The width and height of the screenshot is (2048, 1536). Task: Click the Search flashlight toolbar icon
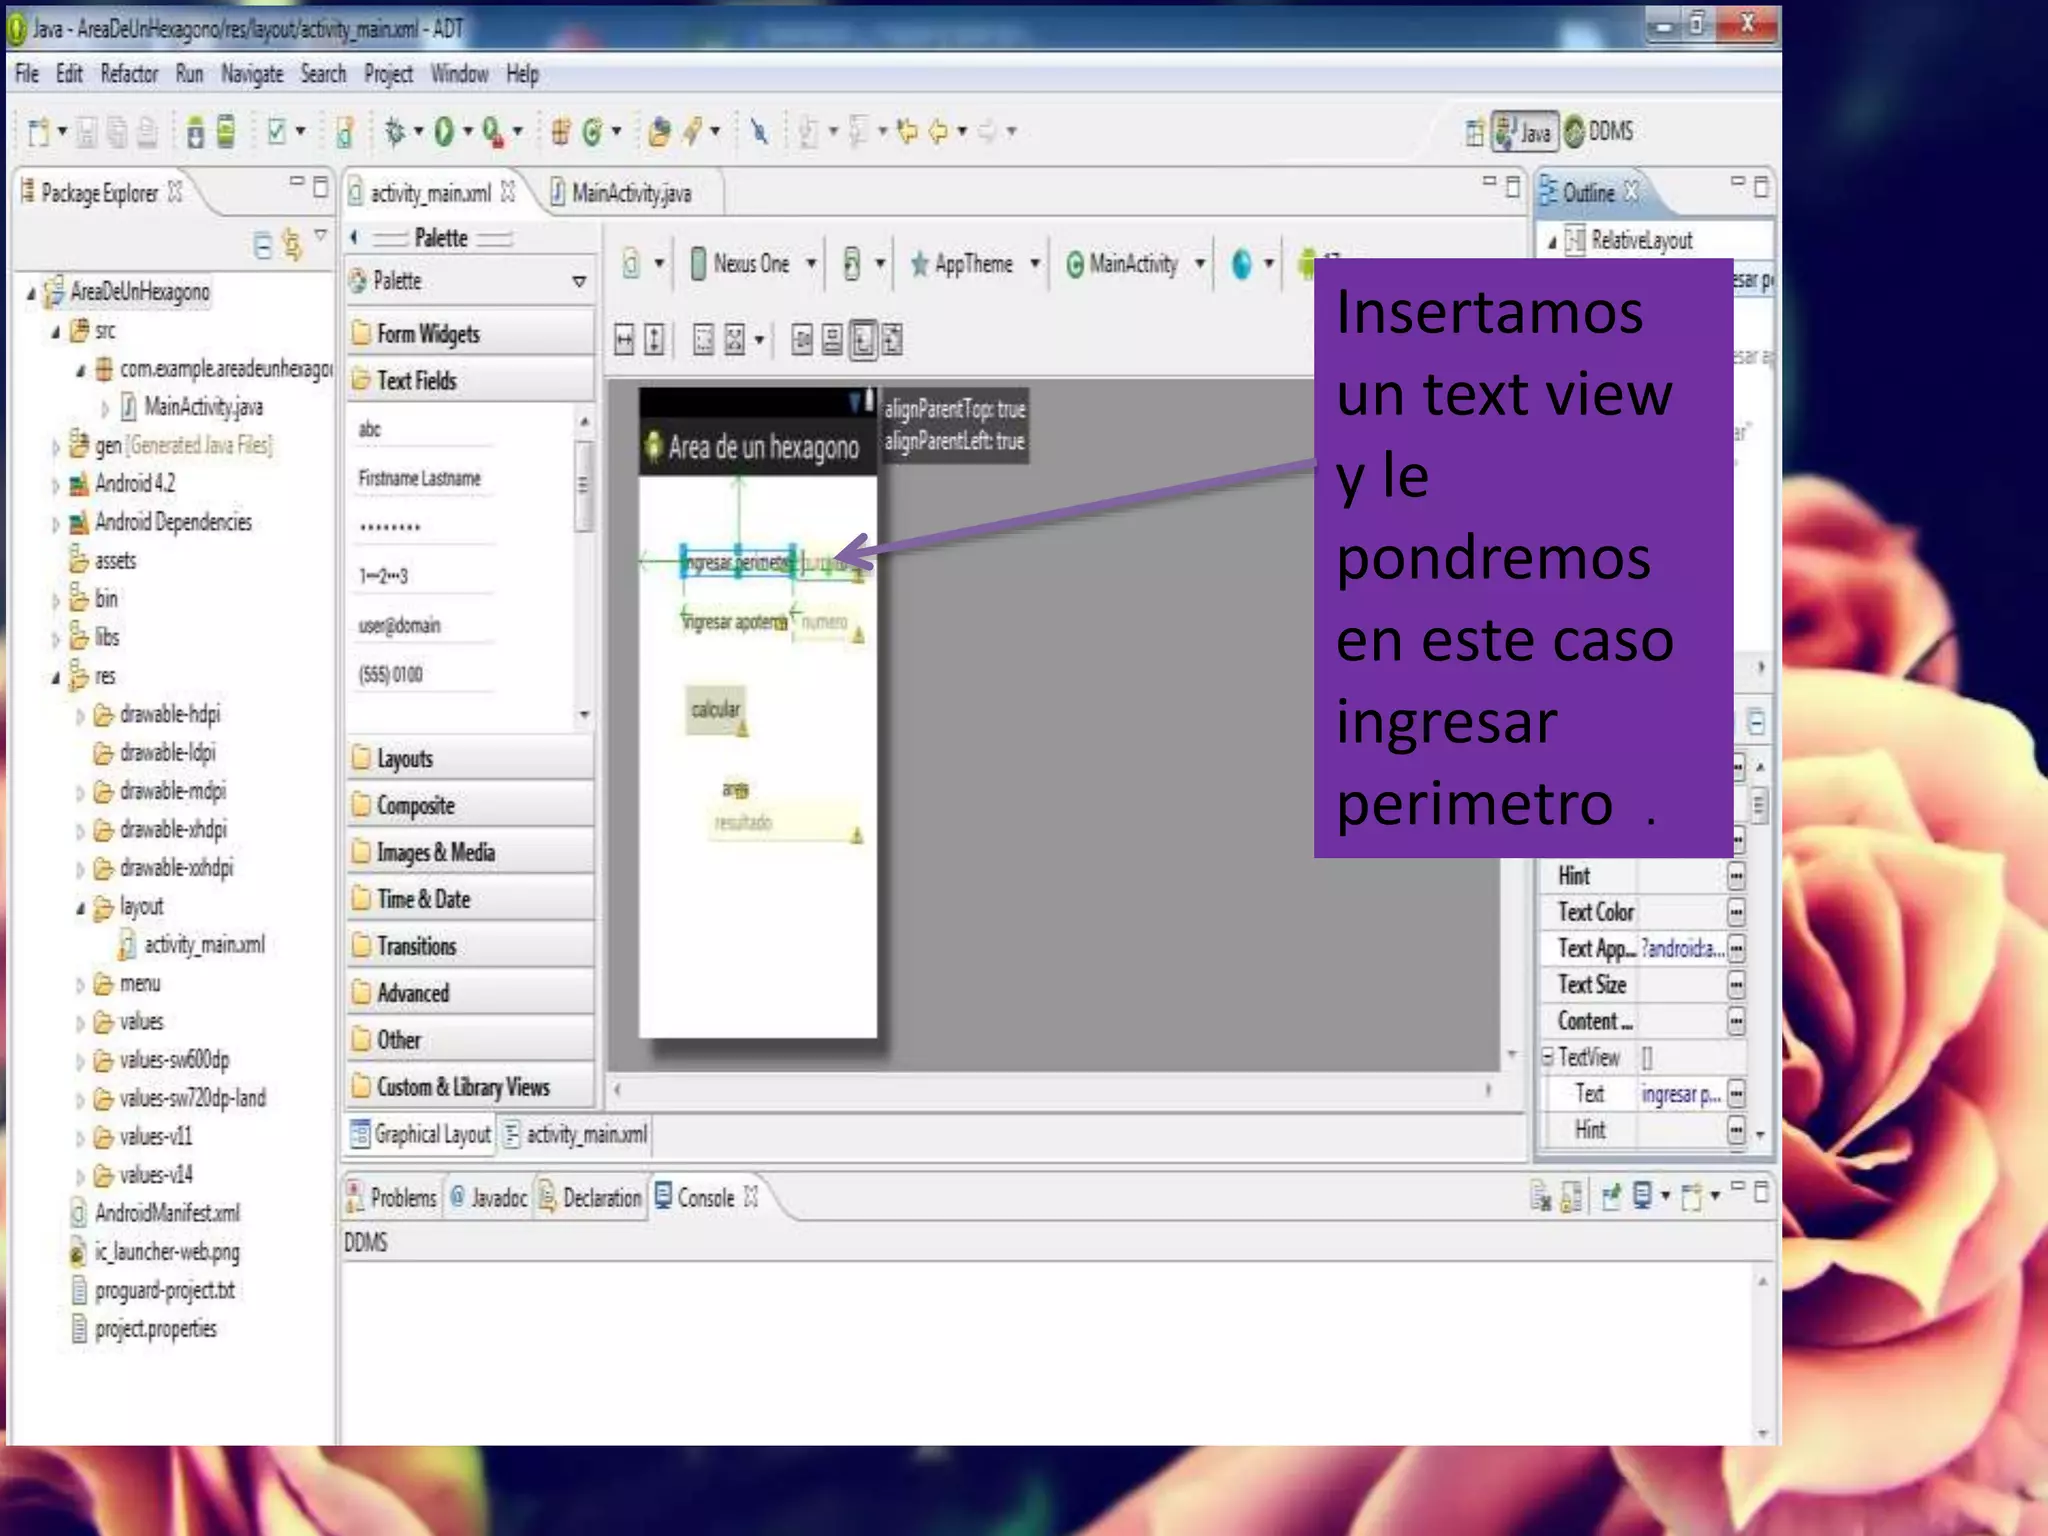click(692, 131)
